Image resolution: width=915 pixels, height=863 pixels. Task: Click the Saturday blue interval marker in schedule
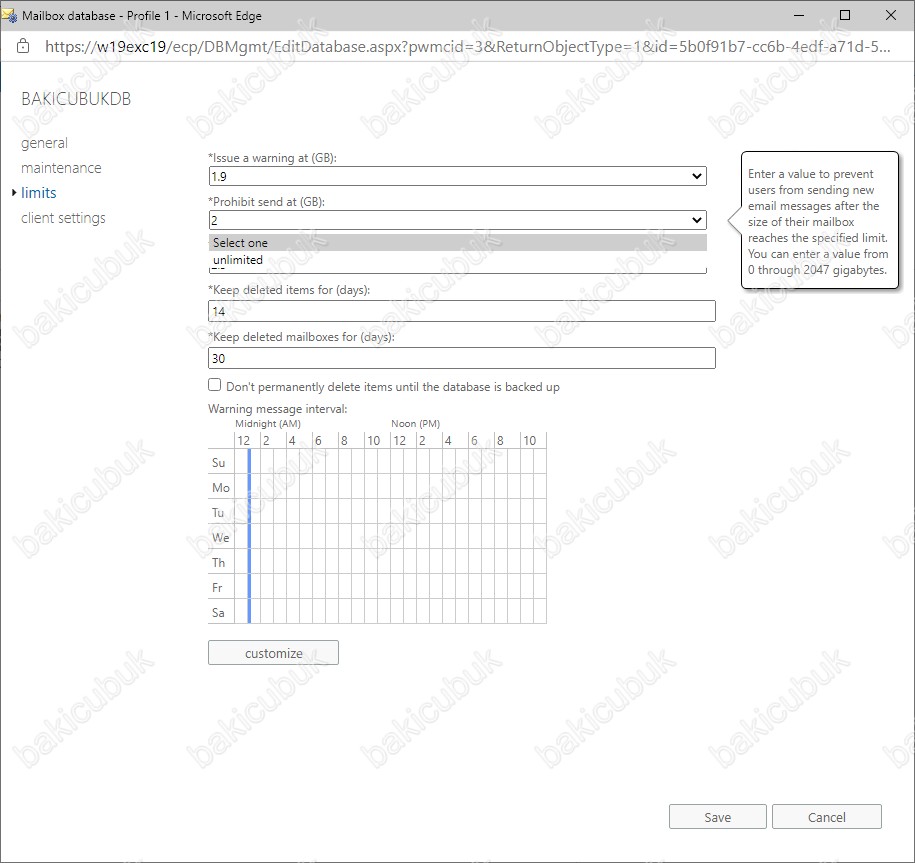pyautogui.click(x=249, y=611)
